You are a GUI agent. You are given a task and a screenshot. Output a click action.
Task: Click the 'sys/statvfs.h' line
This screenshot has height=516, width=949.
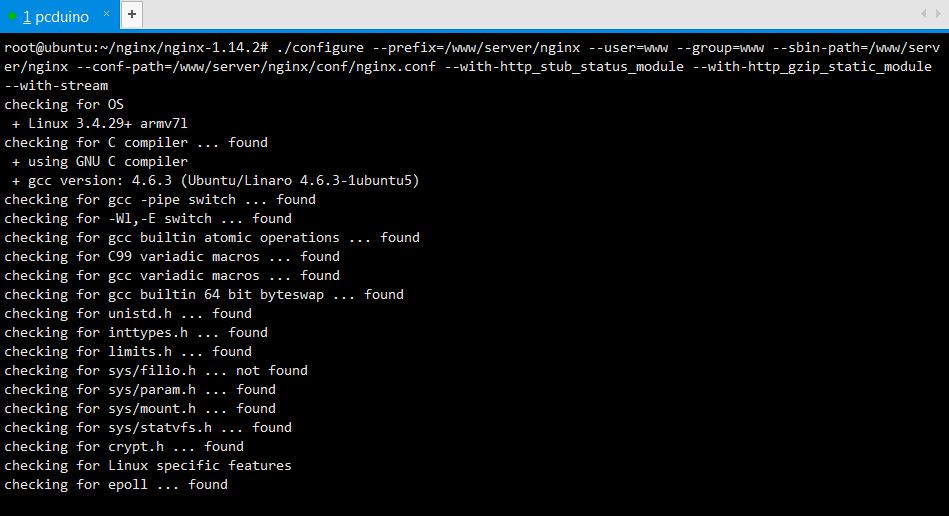tap(148, 428)
